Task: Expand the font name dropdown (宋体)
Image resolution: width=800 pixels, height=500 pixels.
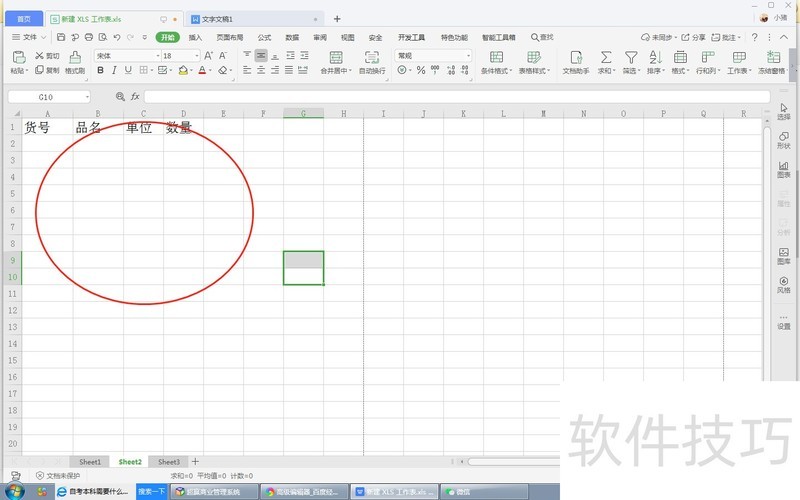Action: tap(156, 56)
